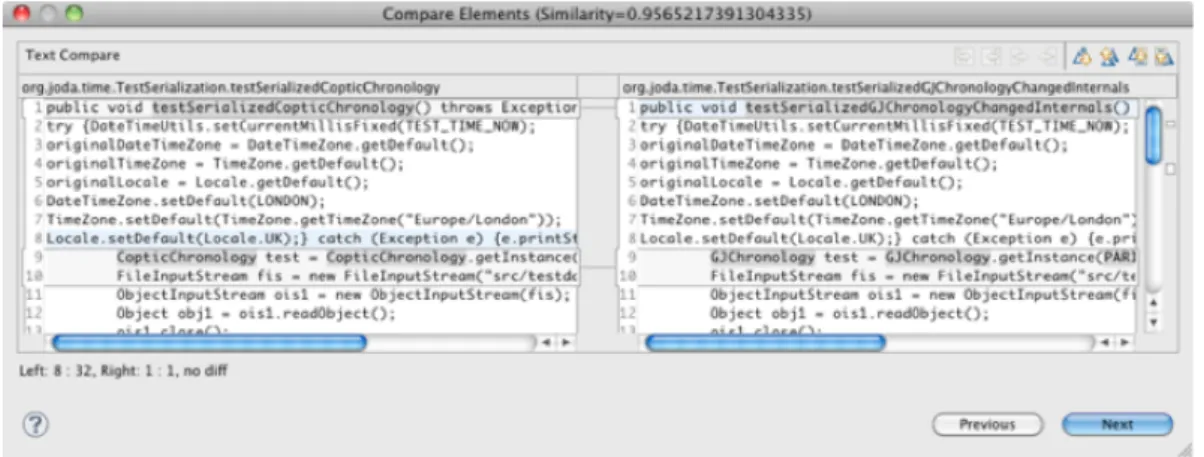Image resolution: width=1204 pixels, height=457 pixels.
Task: Click right line 10 FileInputStream fis statement
Action: pos(924,275)
